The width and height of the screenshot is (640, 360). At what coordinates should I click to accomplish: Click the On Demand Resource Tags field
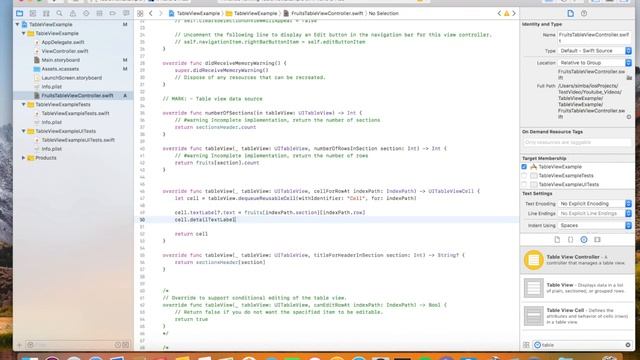click(x=577, y=142)
